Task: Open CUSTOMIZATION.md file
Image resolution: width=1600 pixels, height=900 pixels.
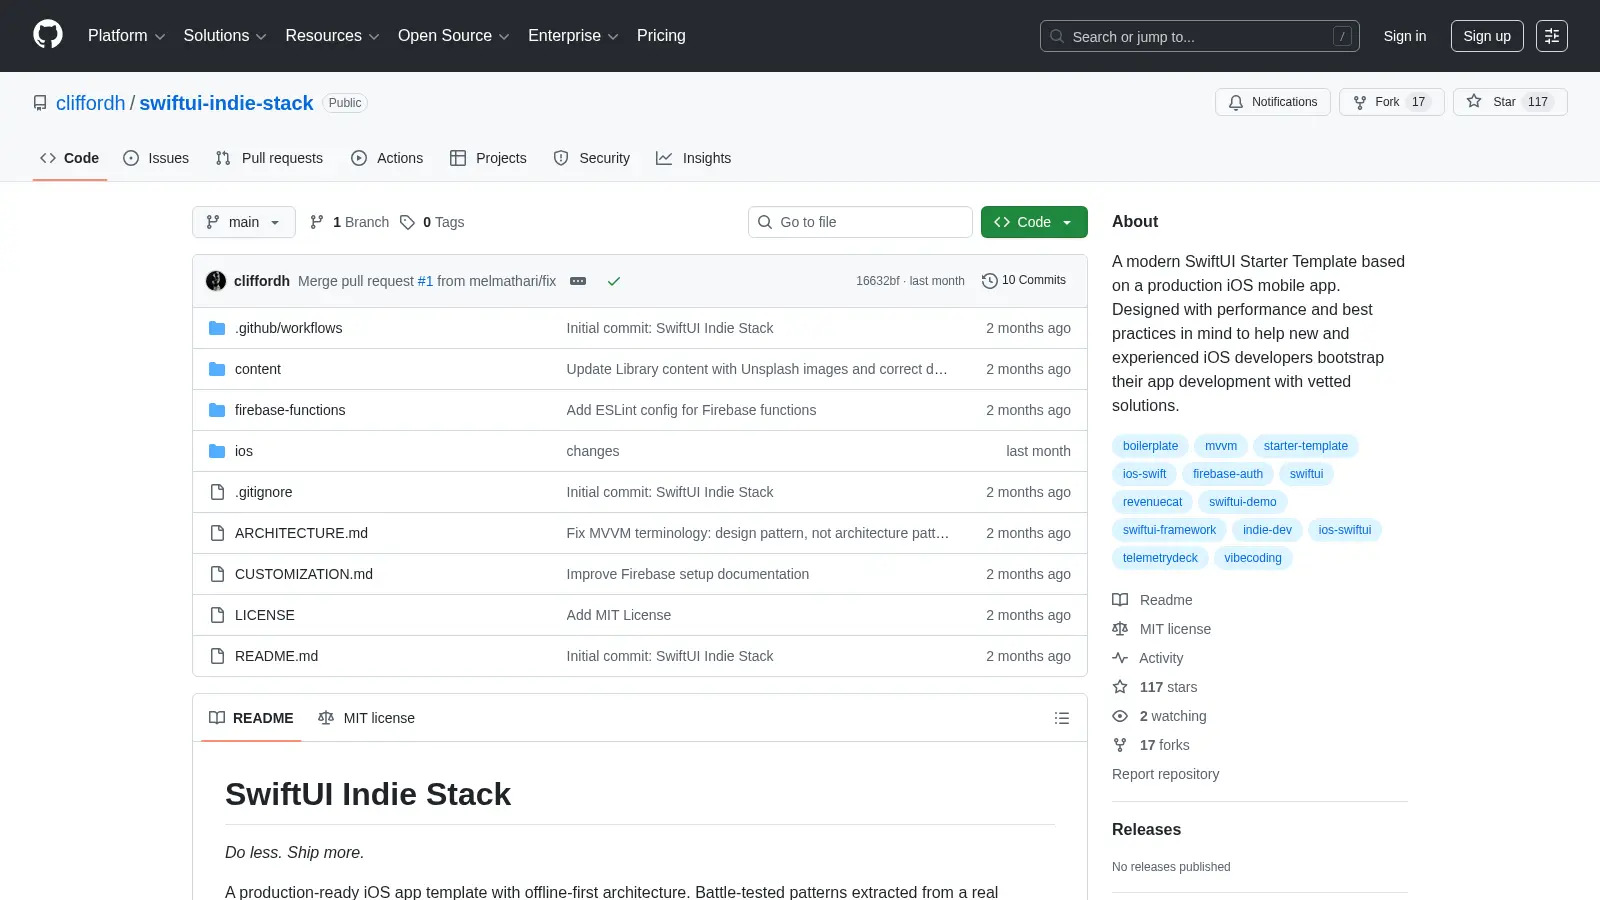Action: click(x=304, y=574)
